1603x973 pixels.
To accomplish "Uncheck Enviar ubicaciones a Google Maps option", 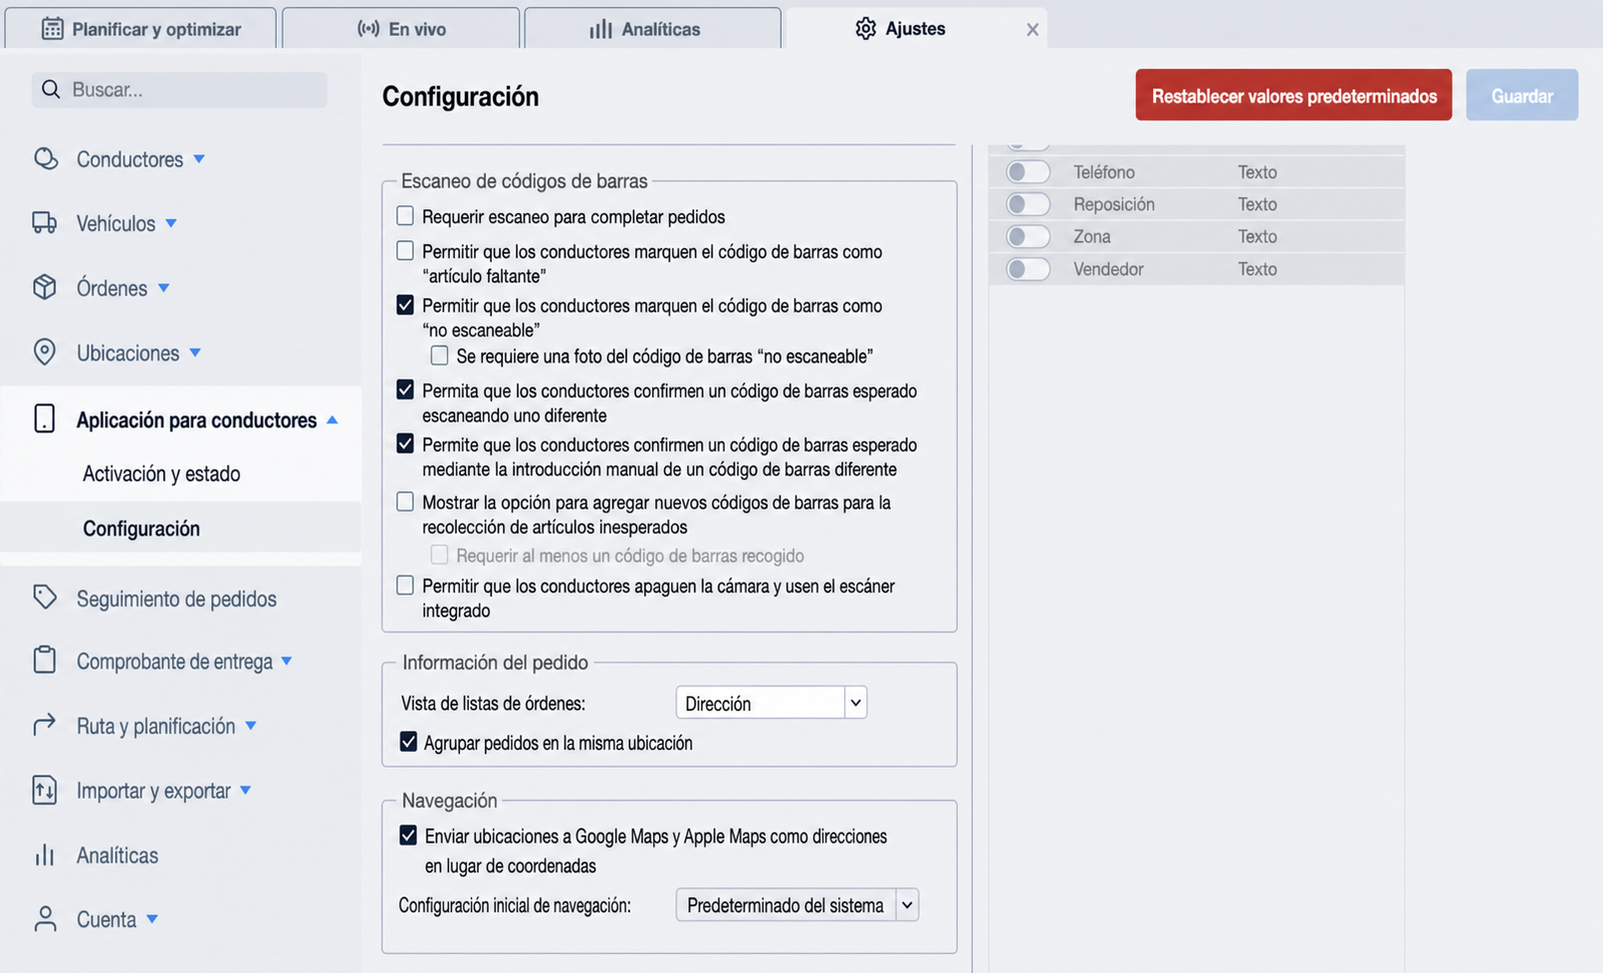I will [x=408, y=835].
